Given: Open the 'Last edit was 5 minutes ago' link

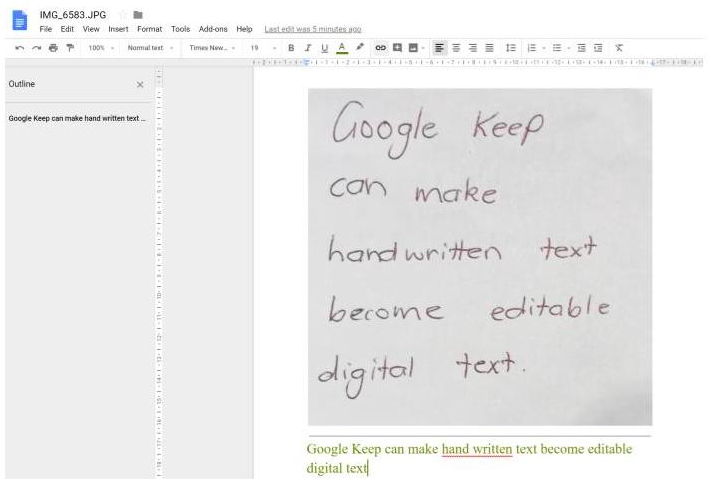Looking at the screenshot, I should click(x=313, y=29).
